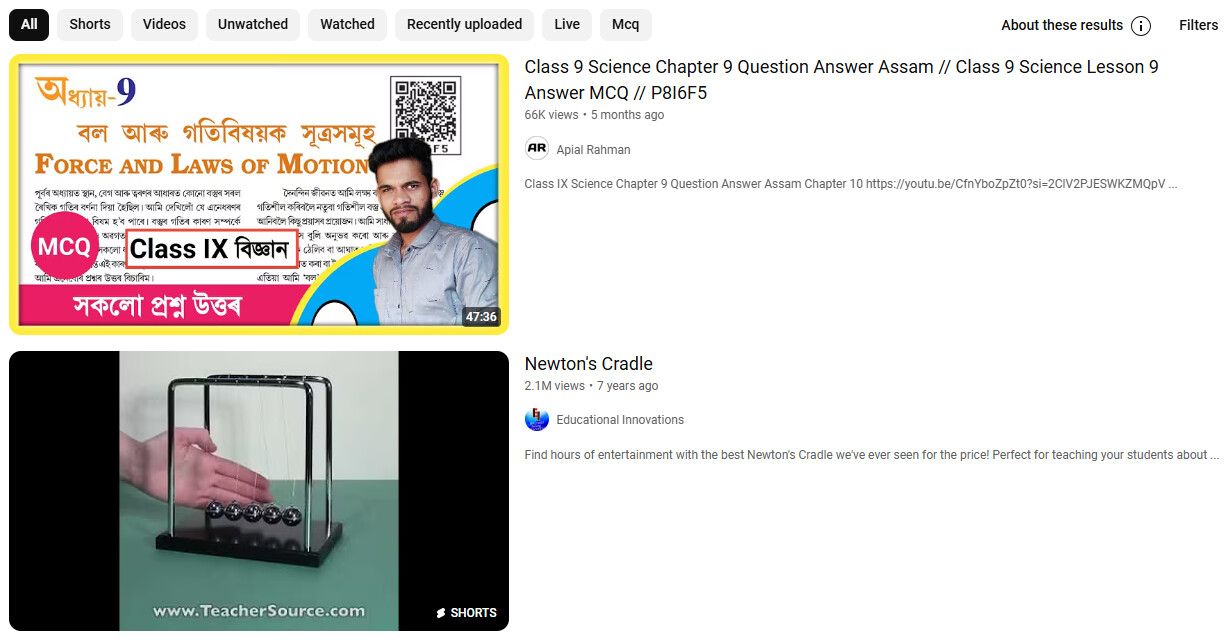
Task: Open the Class 9 Science Chapter 9 title
Action: [841, 80]
